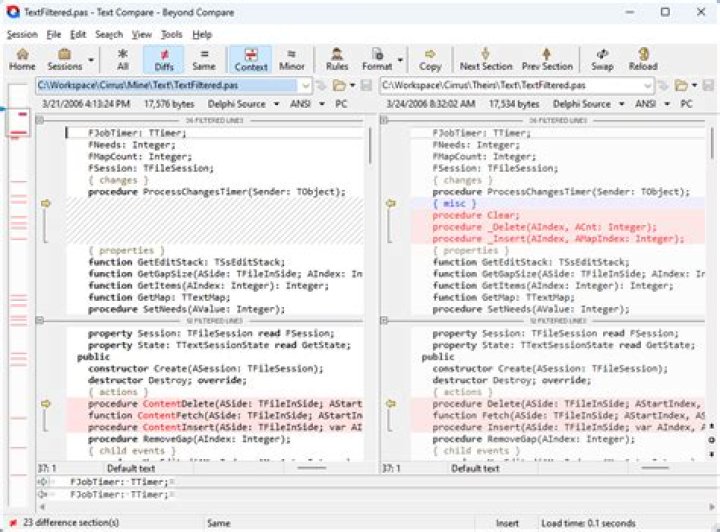Click the right pane save disk icon
This screenshot has width=720, height=532.
(x=709, y=85)
